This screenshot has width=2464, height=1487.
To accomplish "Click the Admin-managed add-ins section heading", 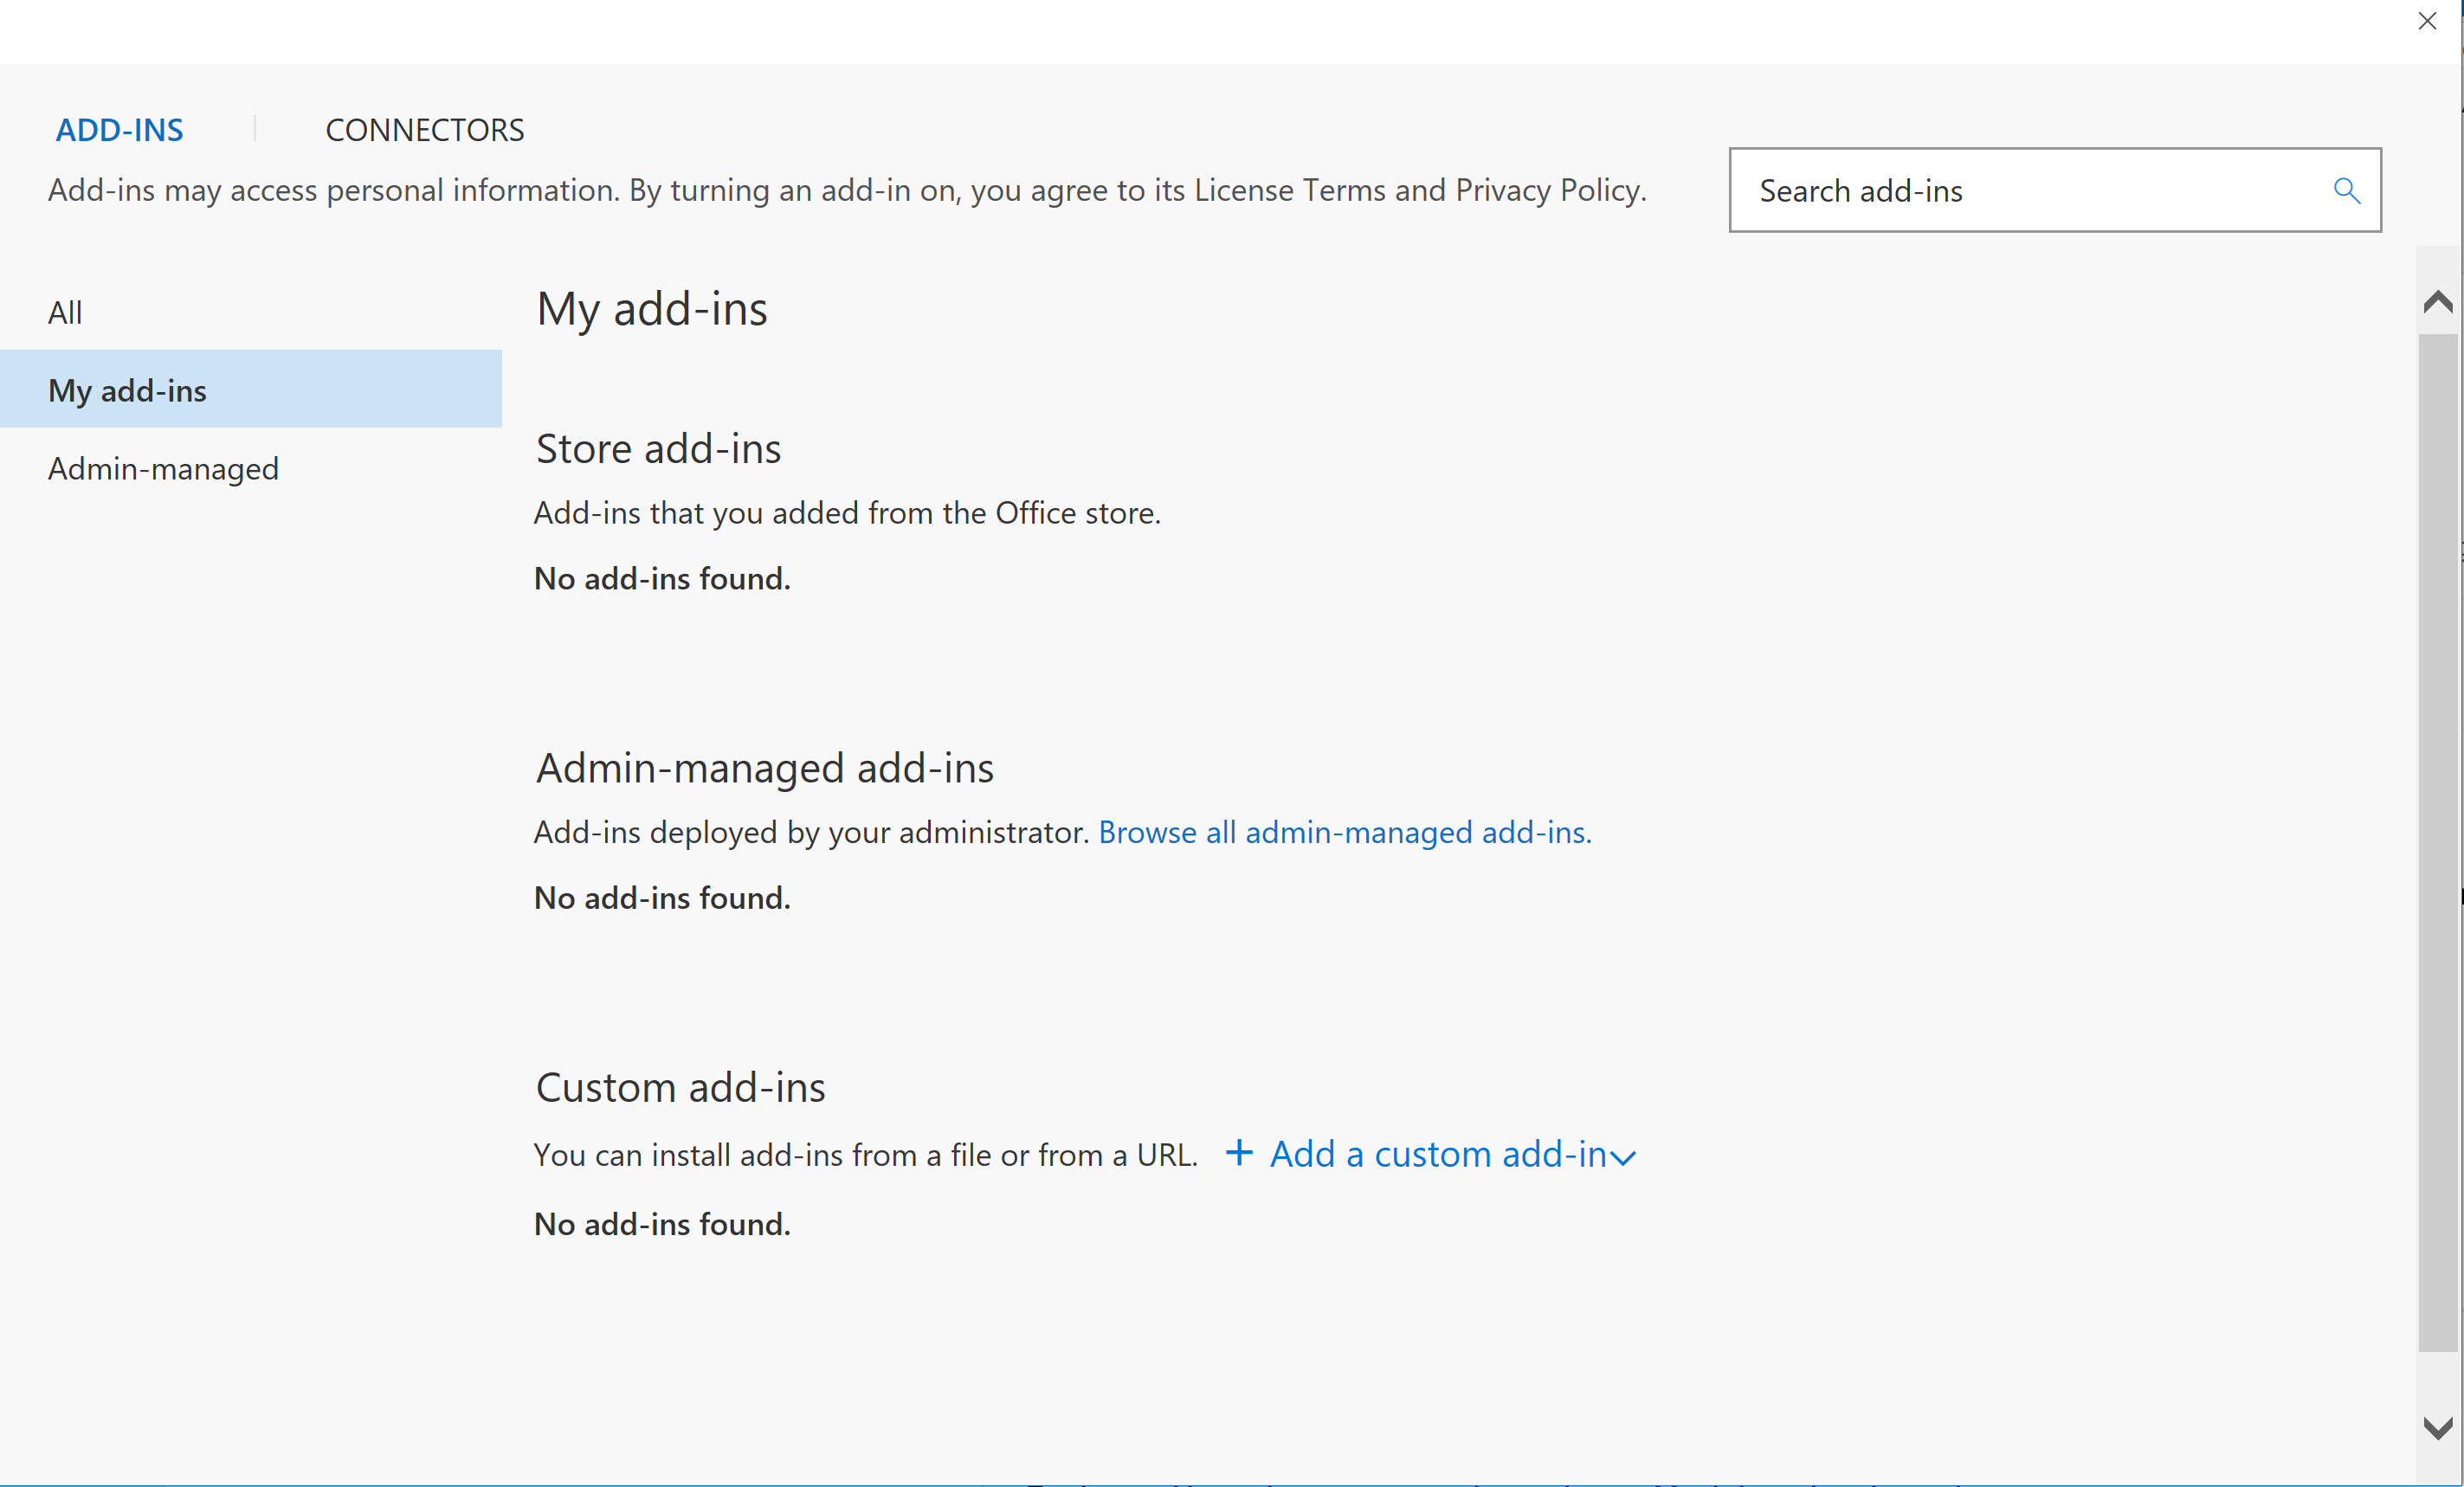I will pyautogui.click(x=764, y=768).
